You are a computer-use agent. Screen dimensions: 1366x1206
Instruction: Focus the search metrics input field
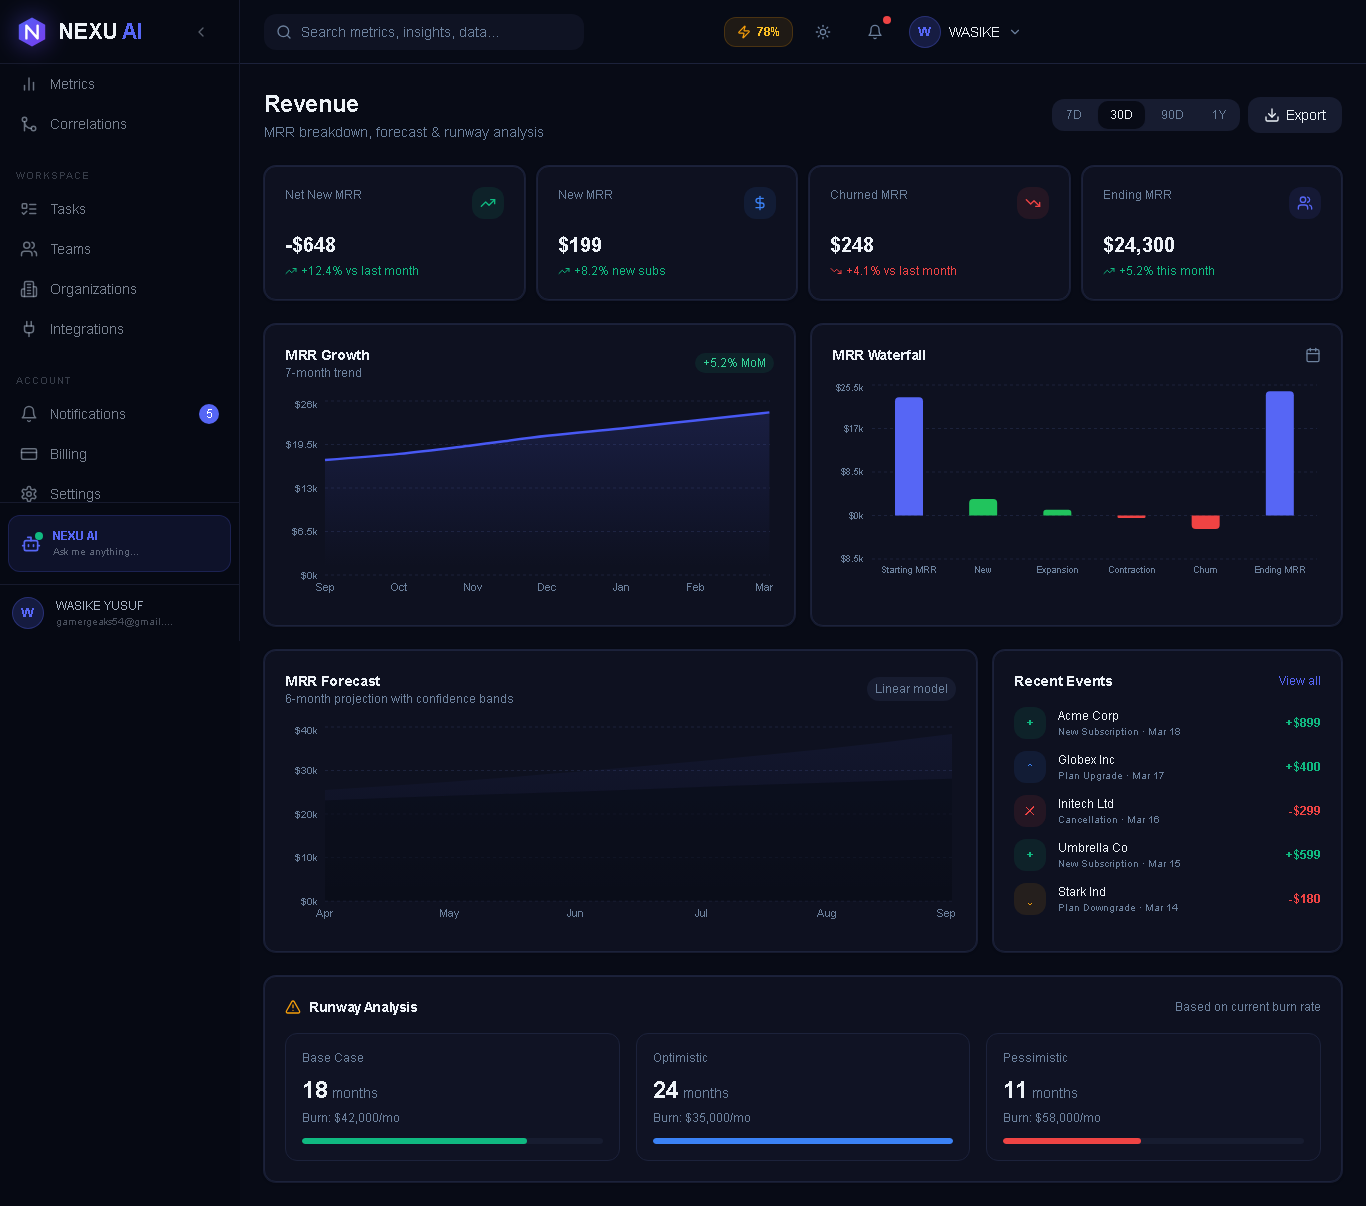[424, 32]
